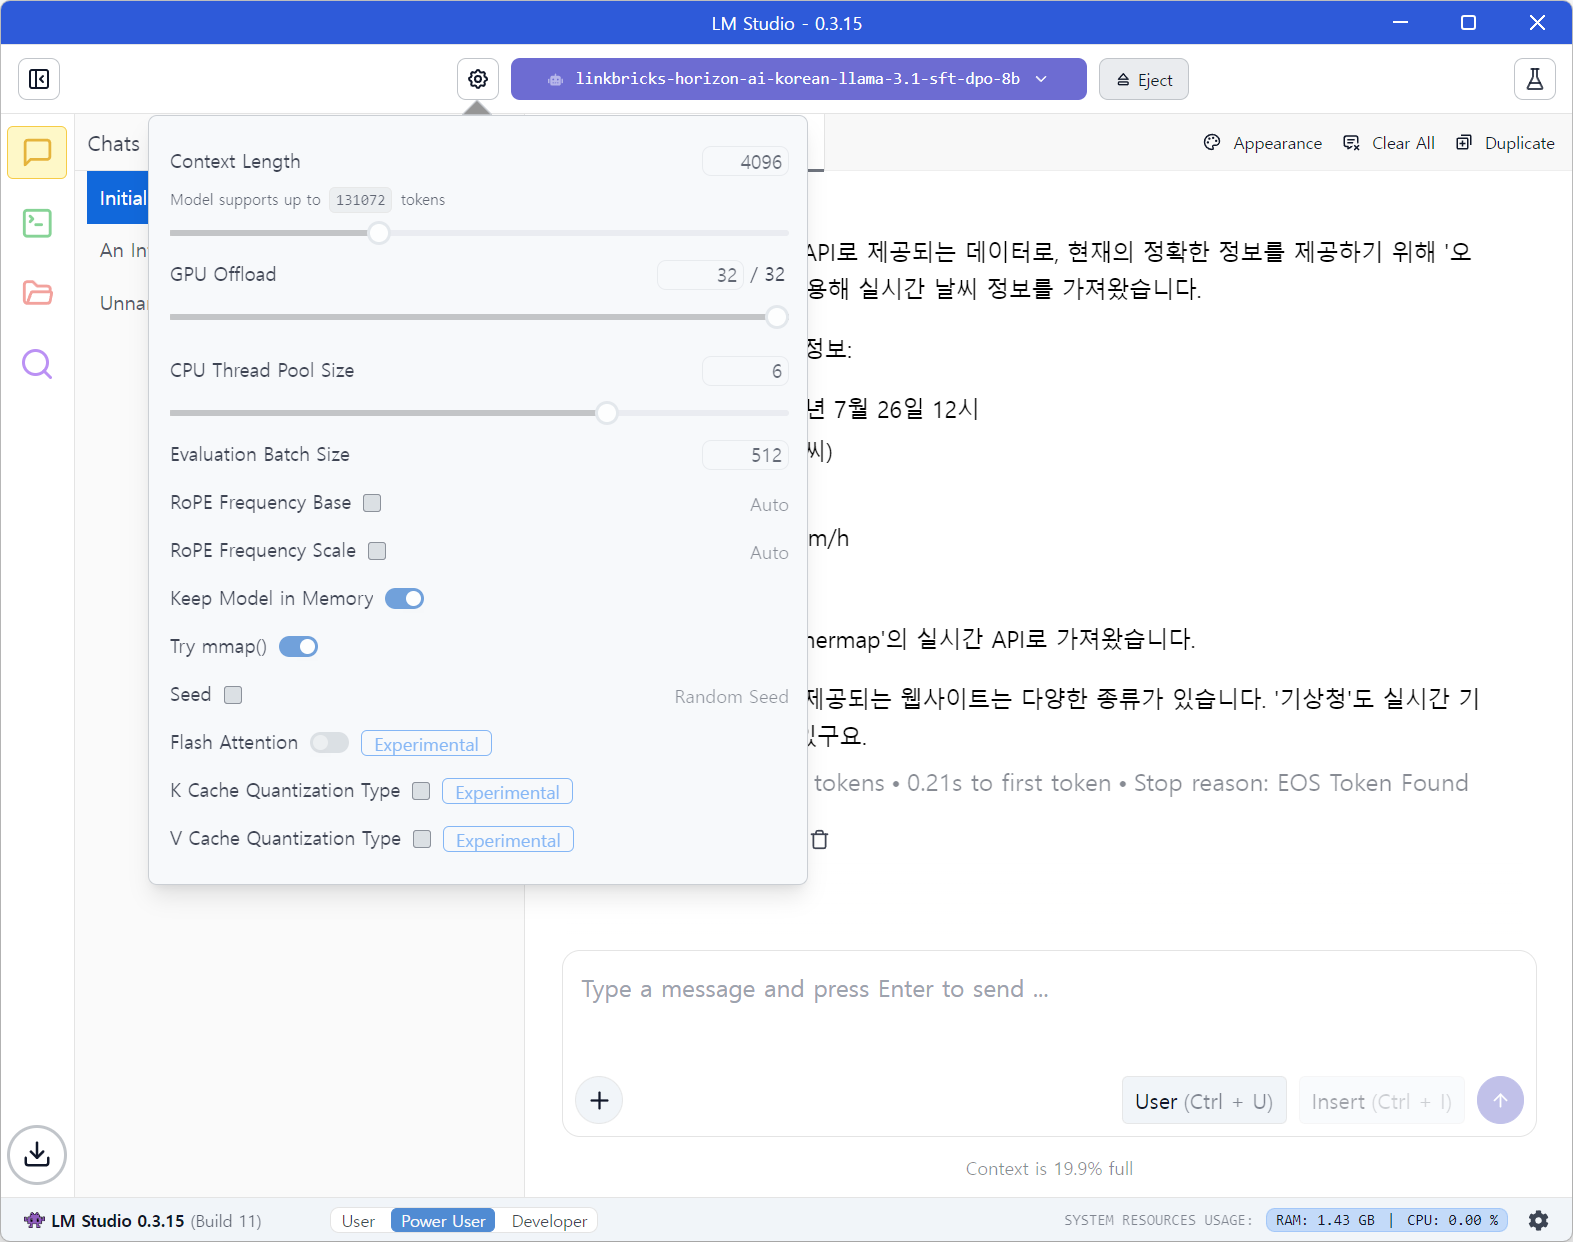Turn on Flash Attention toggle
This screenshot has height=1242, width=1573.
(329, 743)
